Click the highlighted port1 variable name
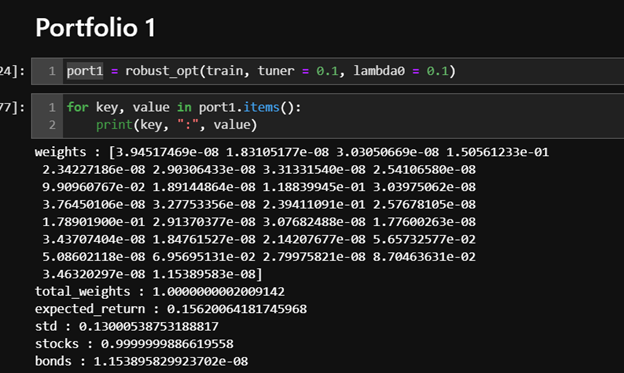The width and height of the screenshot is (624, 373). point(85,71)
